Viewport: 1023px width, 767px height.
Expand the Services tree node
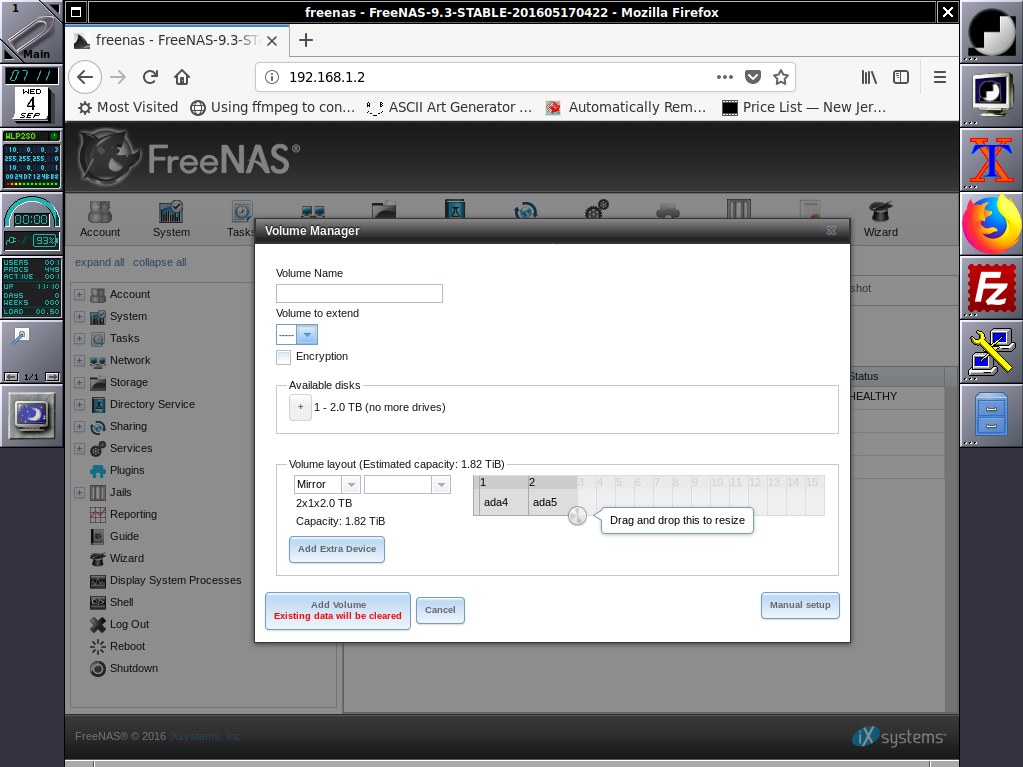click(80, 449)
